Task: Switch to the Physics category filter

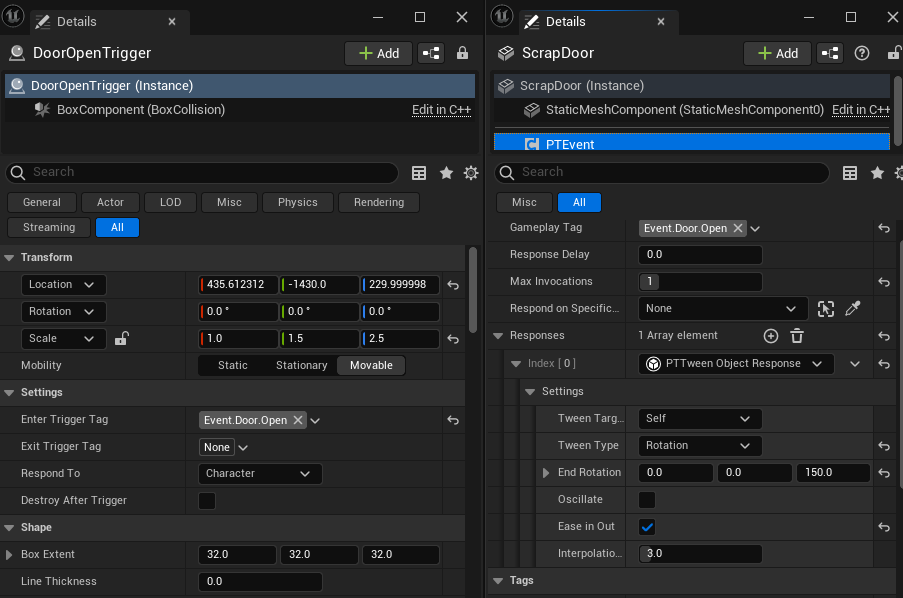Action: tap(297, 202)
